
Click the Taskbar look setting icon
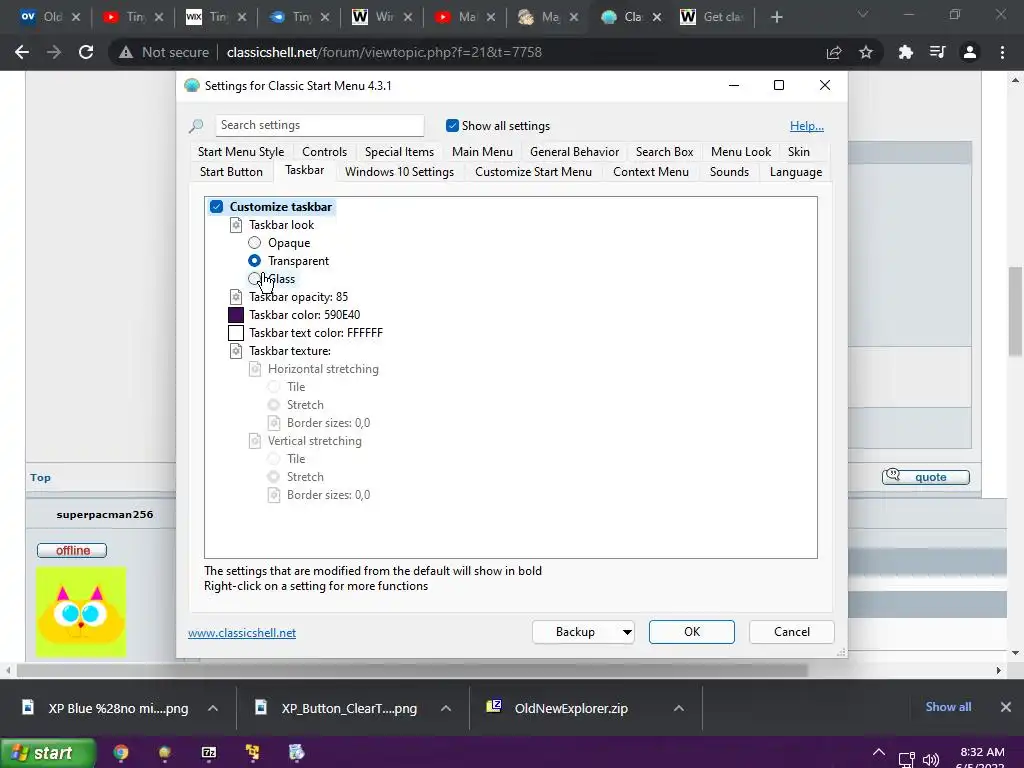(236, 225)
